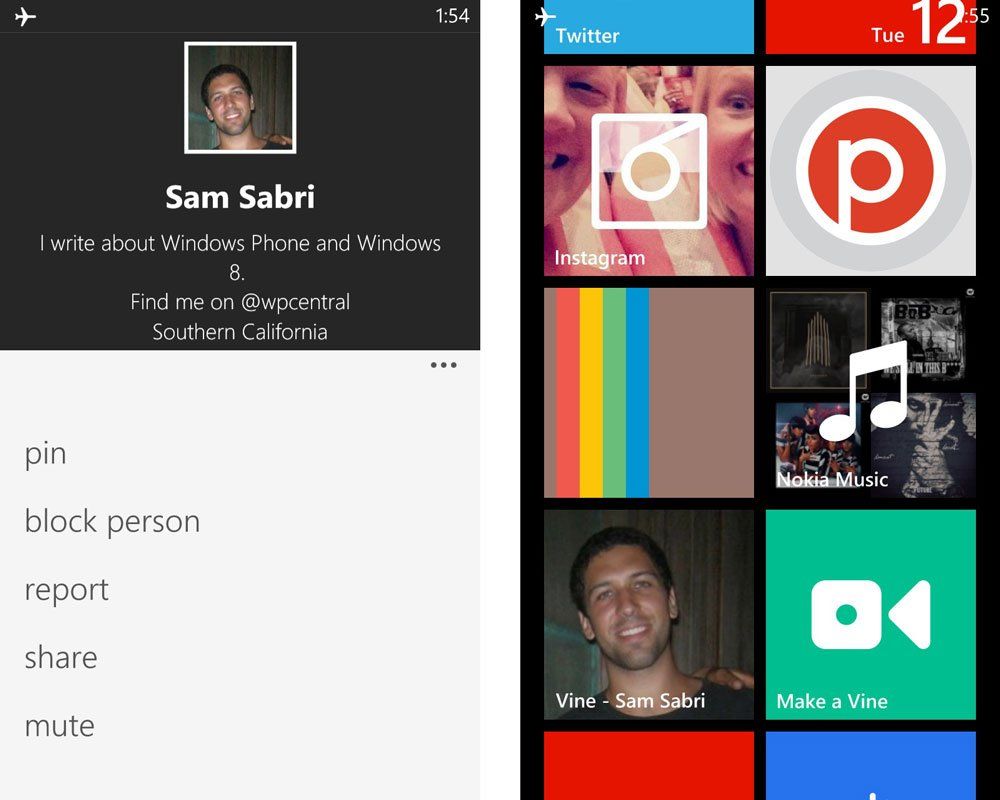Expand the ellipsis menu on profile
This screenshot has height=800, width=1000.
443,365
